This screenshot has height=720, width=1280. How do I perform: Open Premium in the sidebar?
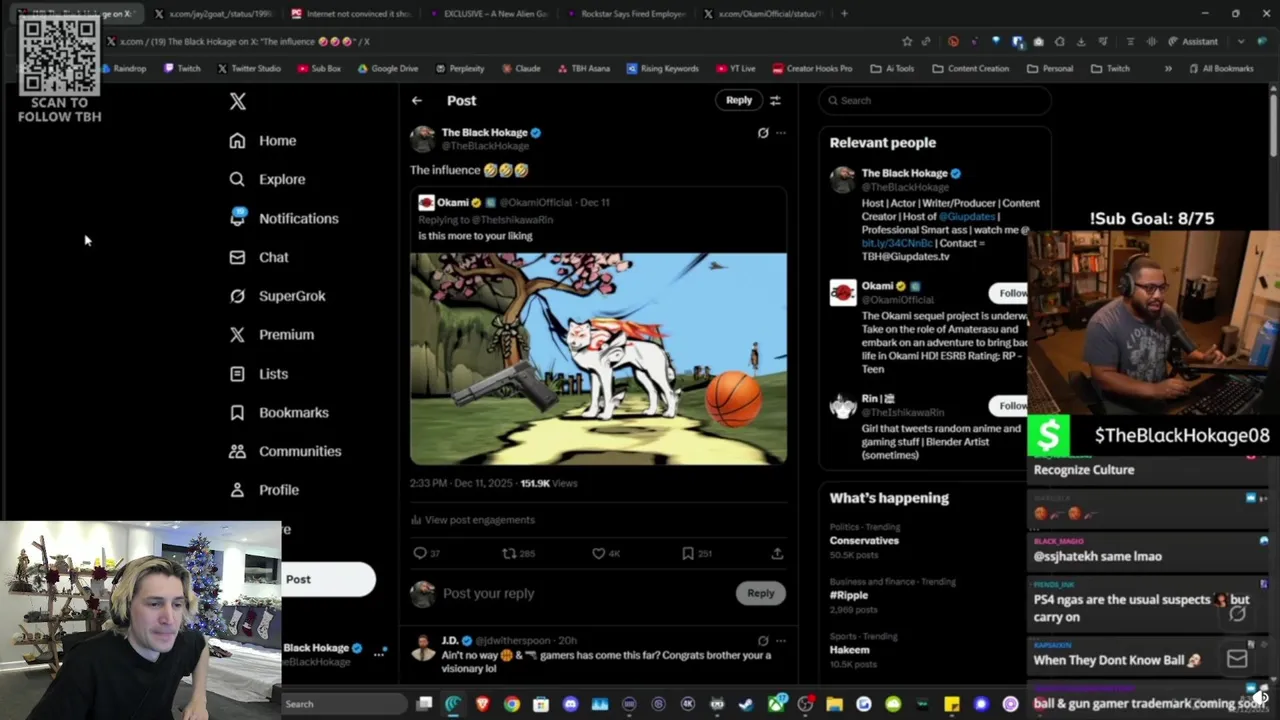click(271, 335)
